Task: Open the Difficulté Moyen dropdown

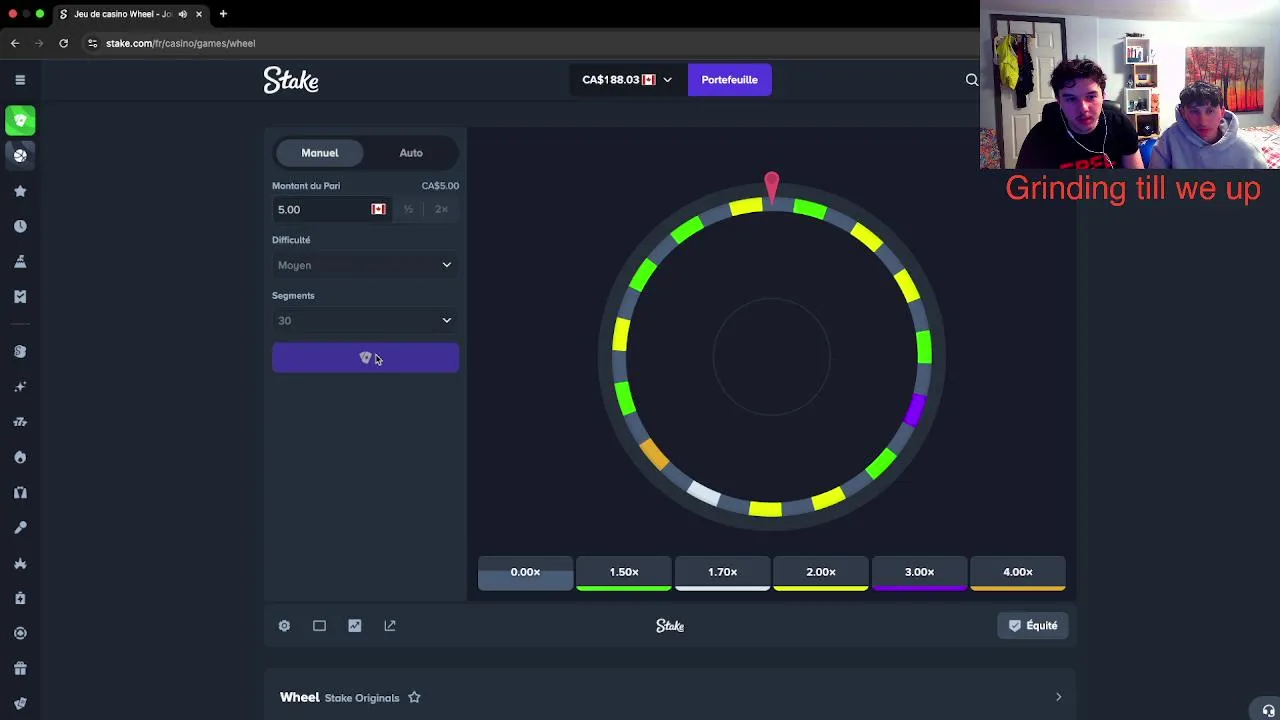Action: [365, 265]
